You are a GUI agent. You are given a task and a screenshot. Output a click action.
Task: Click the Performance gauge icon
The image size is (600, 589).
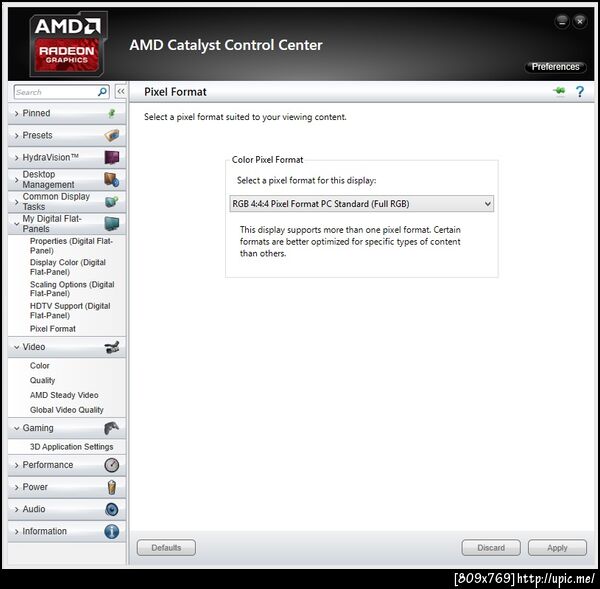[x=112, y=465]
